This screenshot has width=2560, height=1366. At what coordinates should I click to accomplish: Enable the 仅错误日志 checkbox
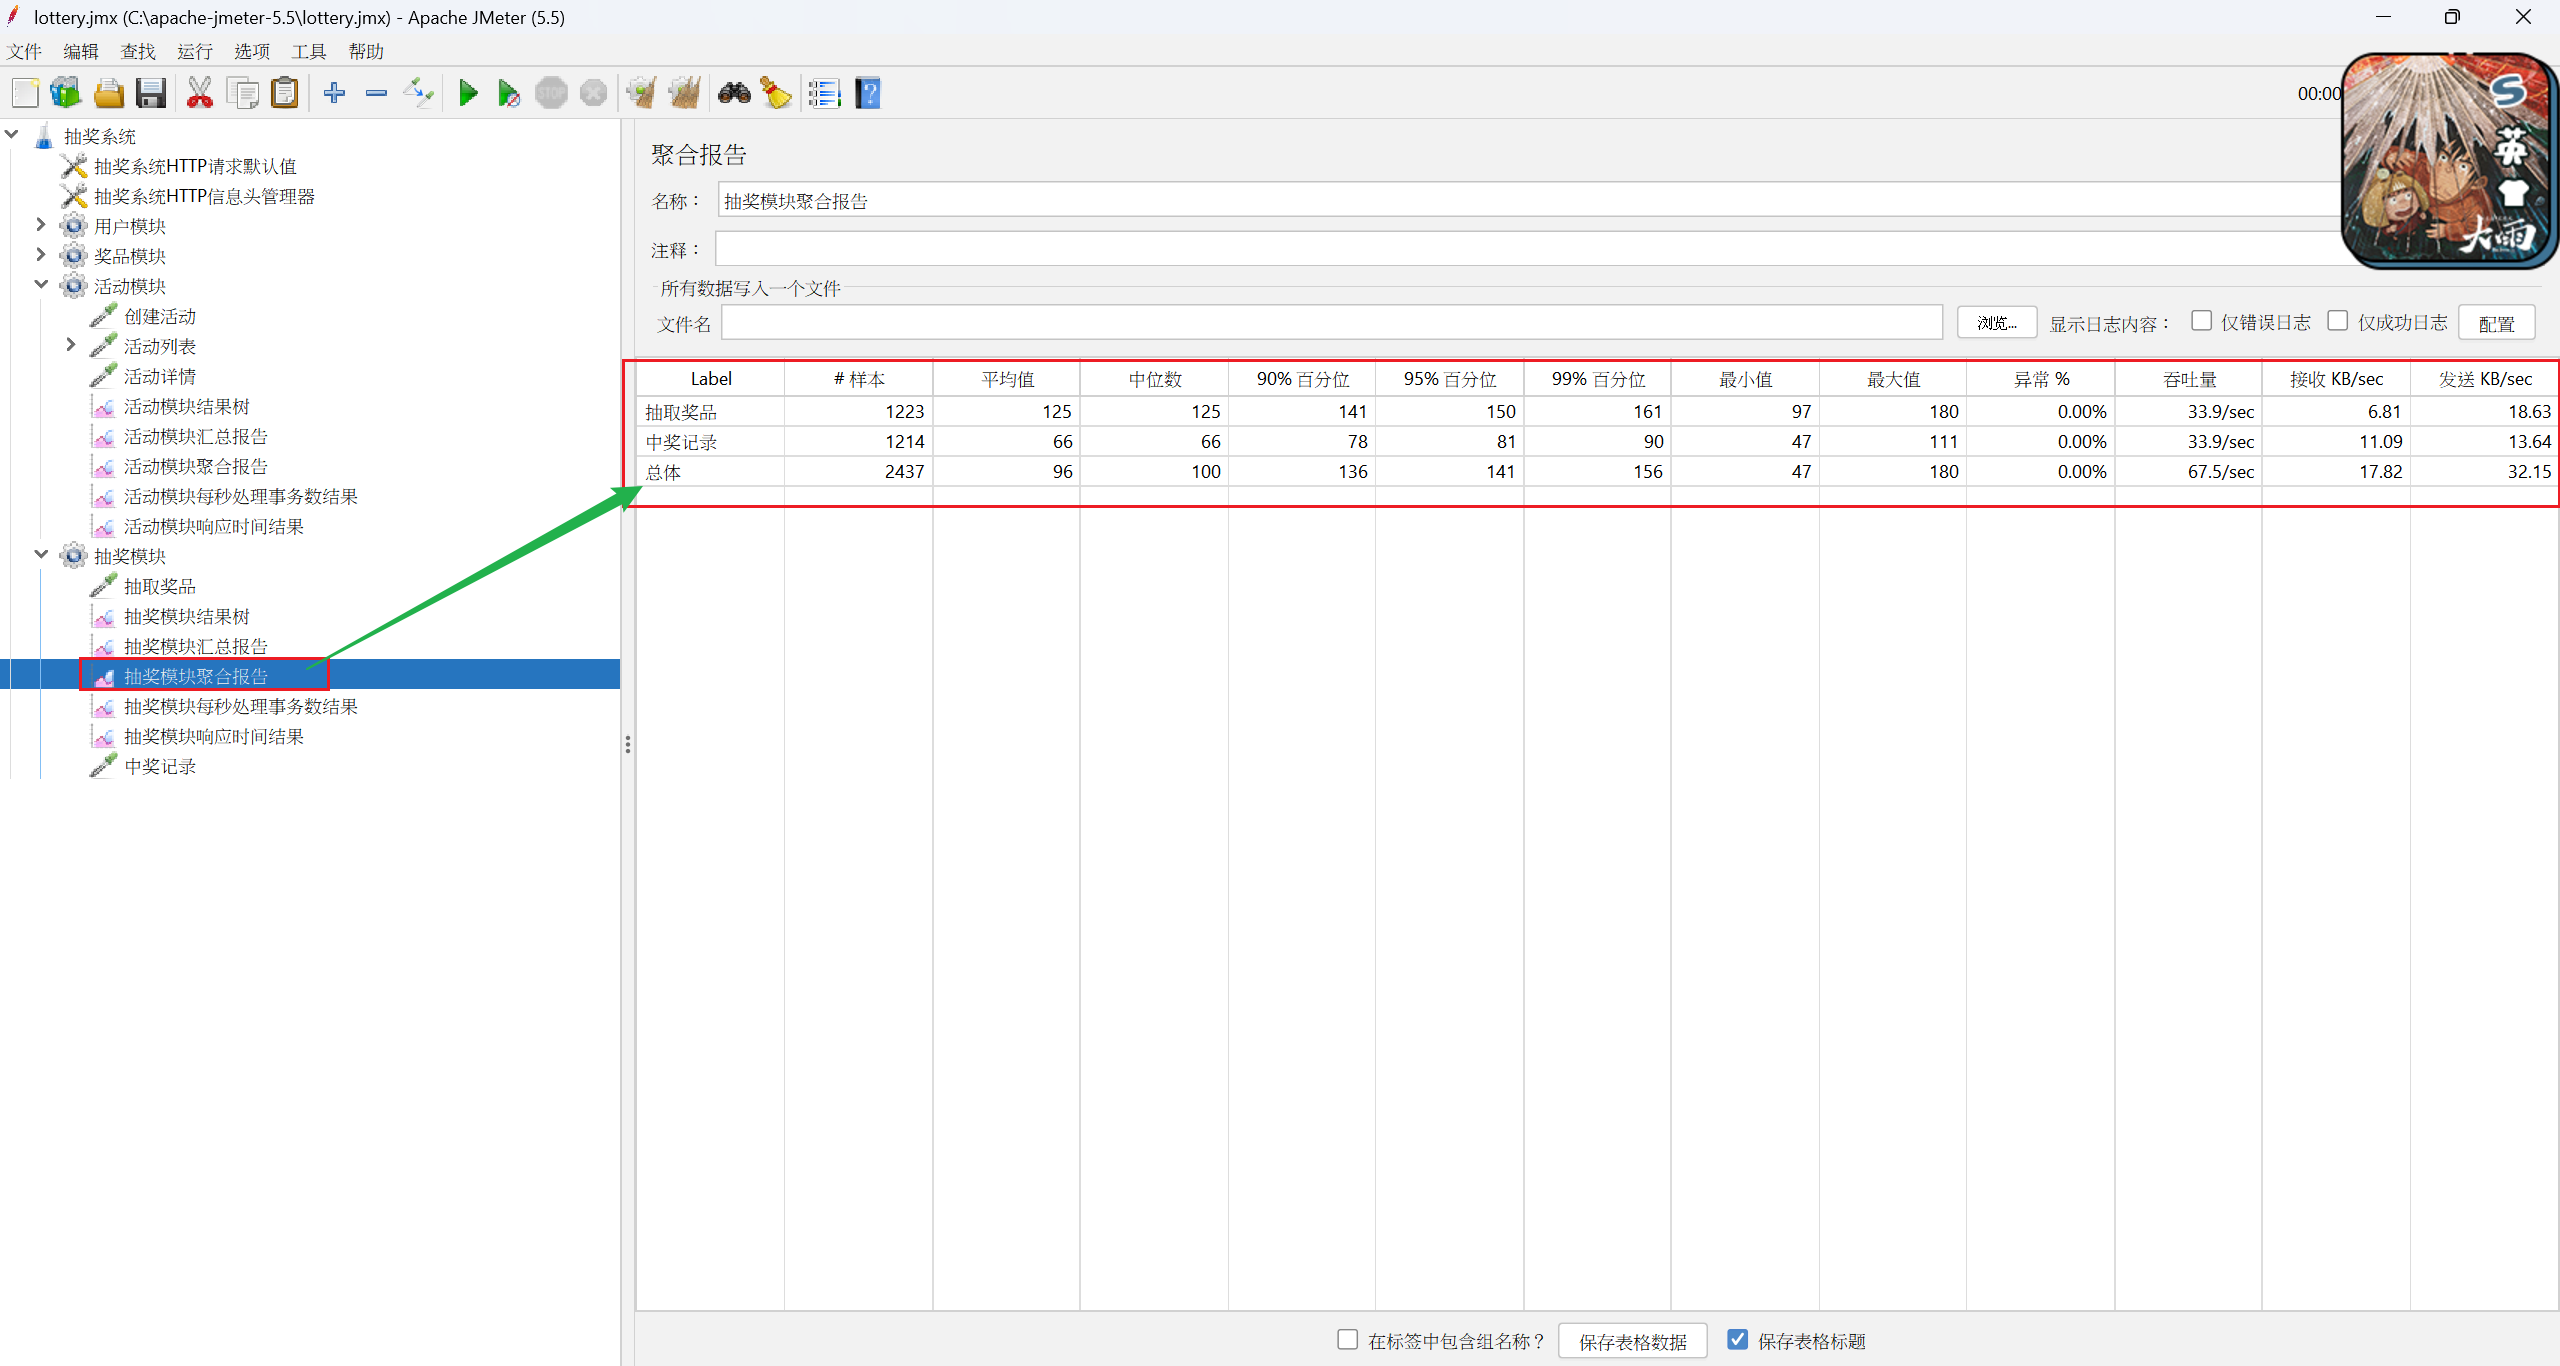pyautogui.click(x=2200, y=321)
